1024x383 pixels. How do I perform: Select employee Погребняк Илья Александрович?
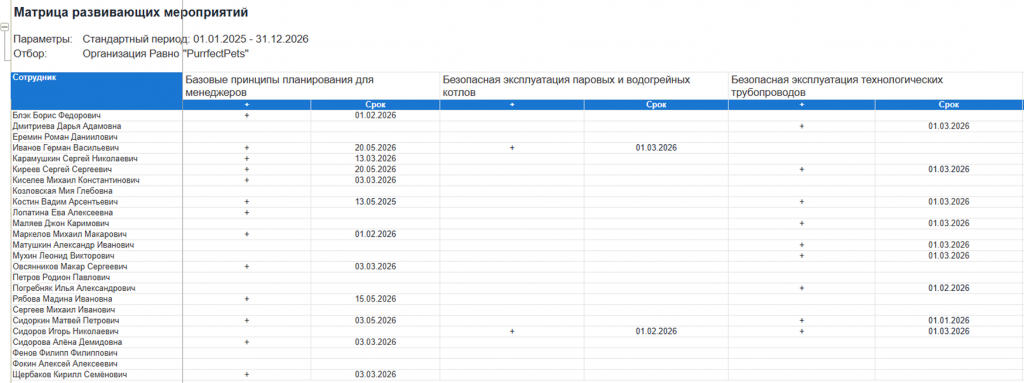point(74,288)
